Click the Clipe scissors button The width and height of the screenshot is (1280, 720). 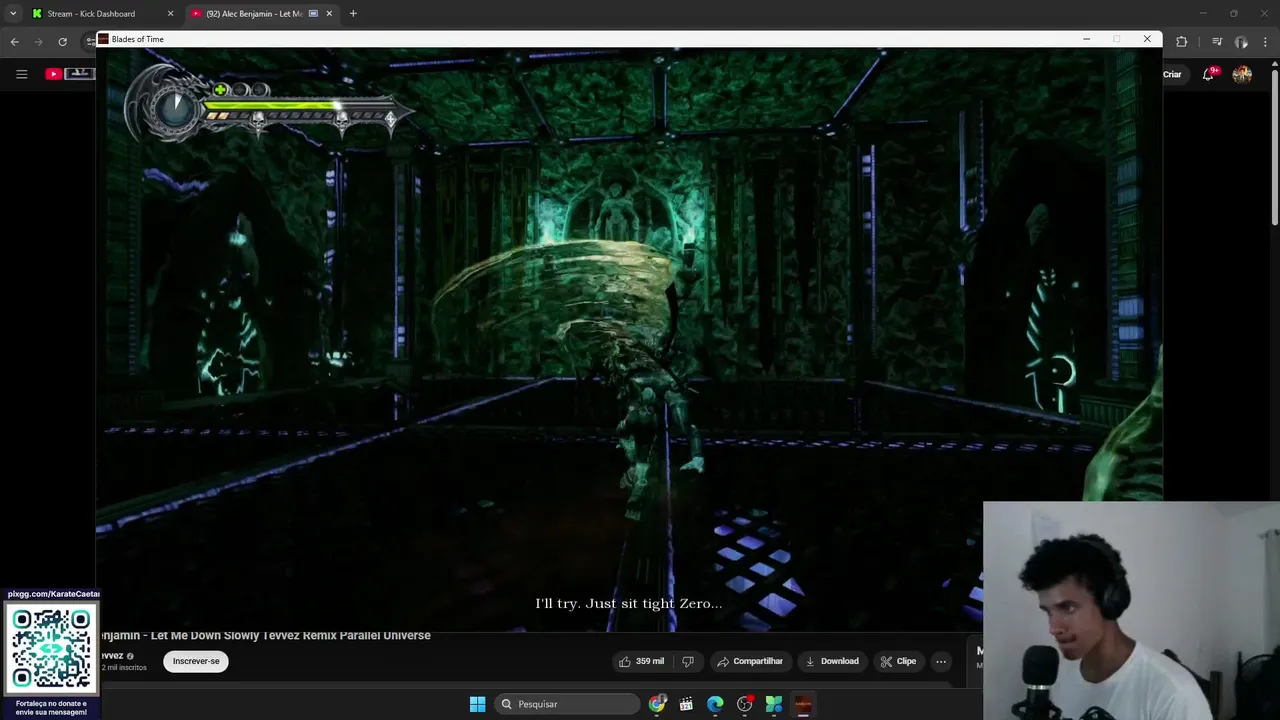point(898,661)
